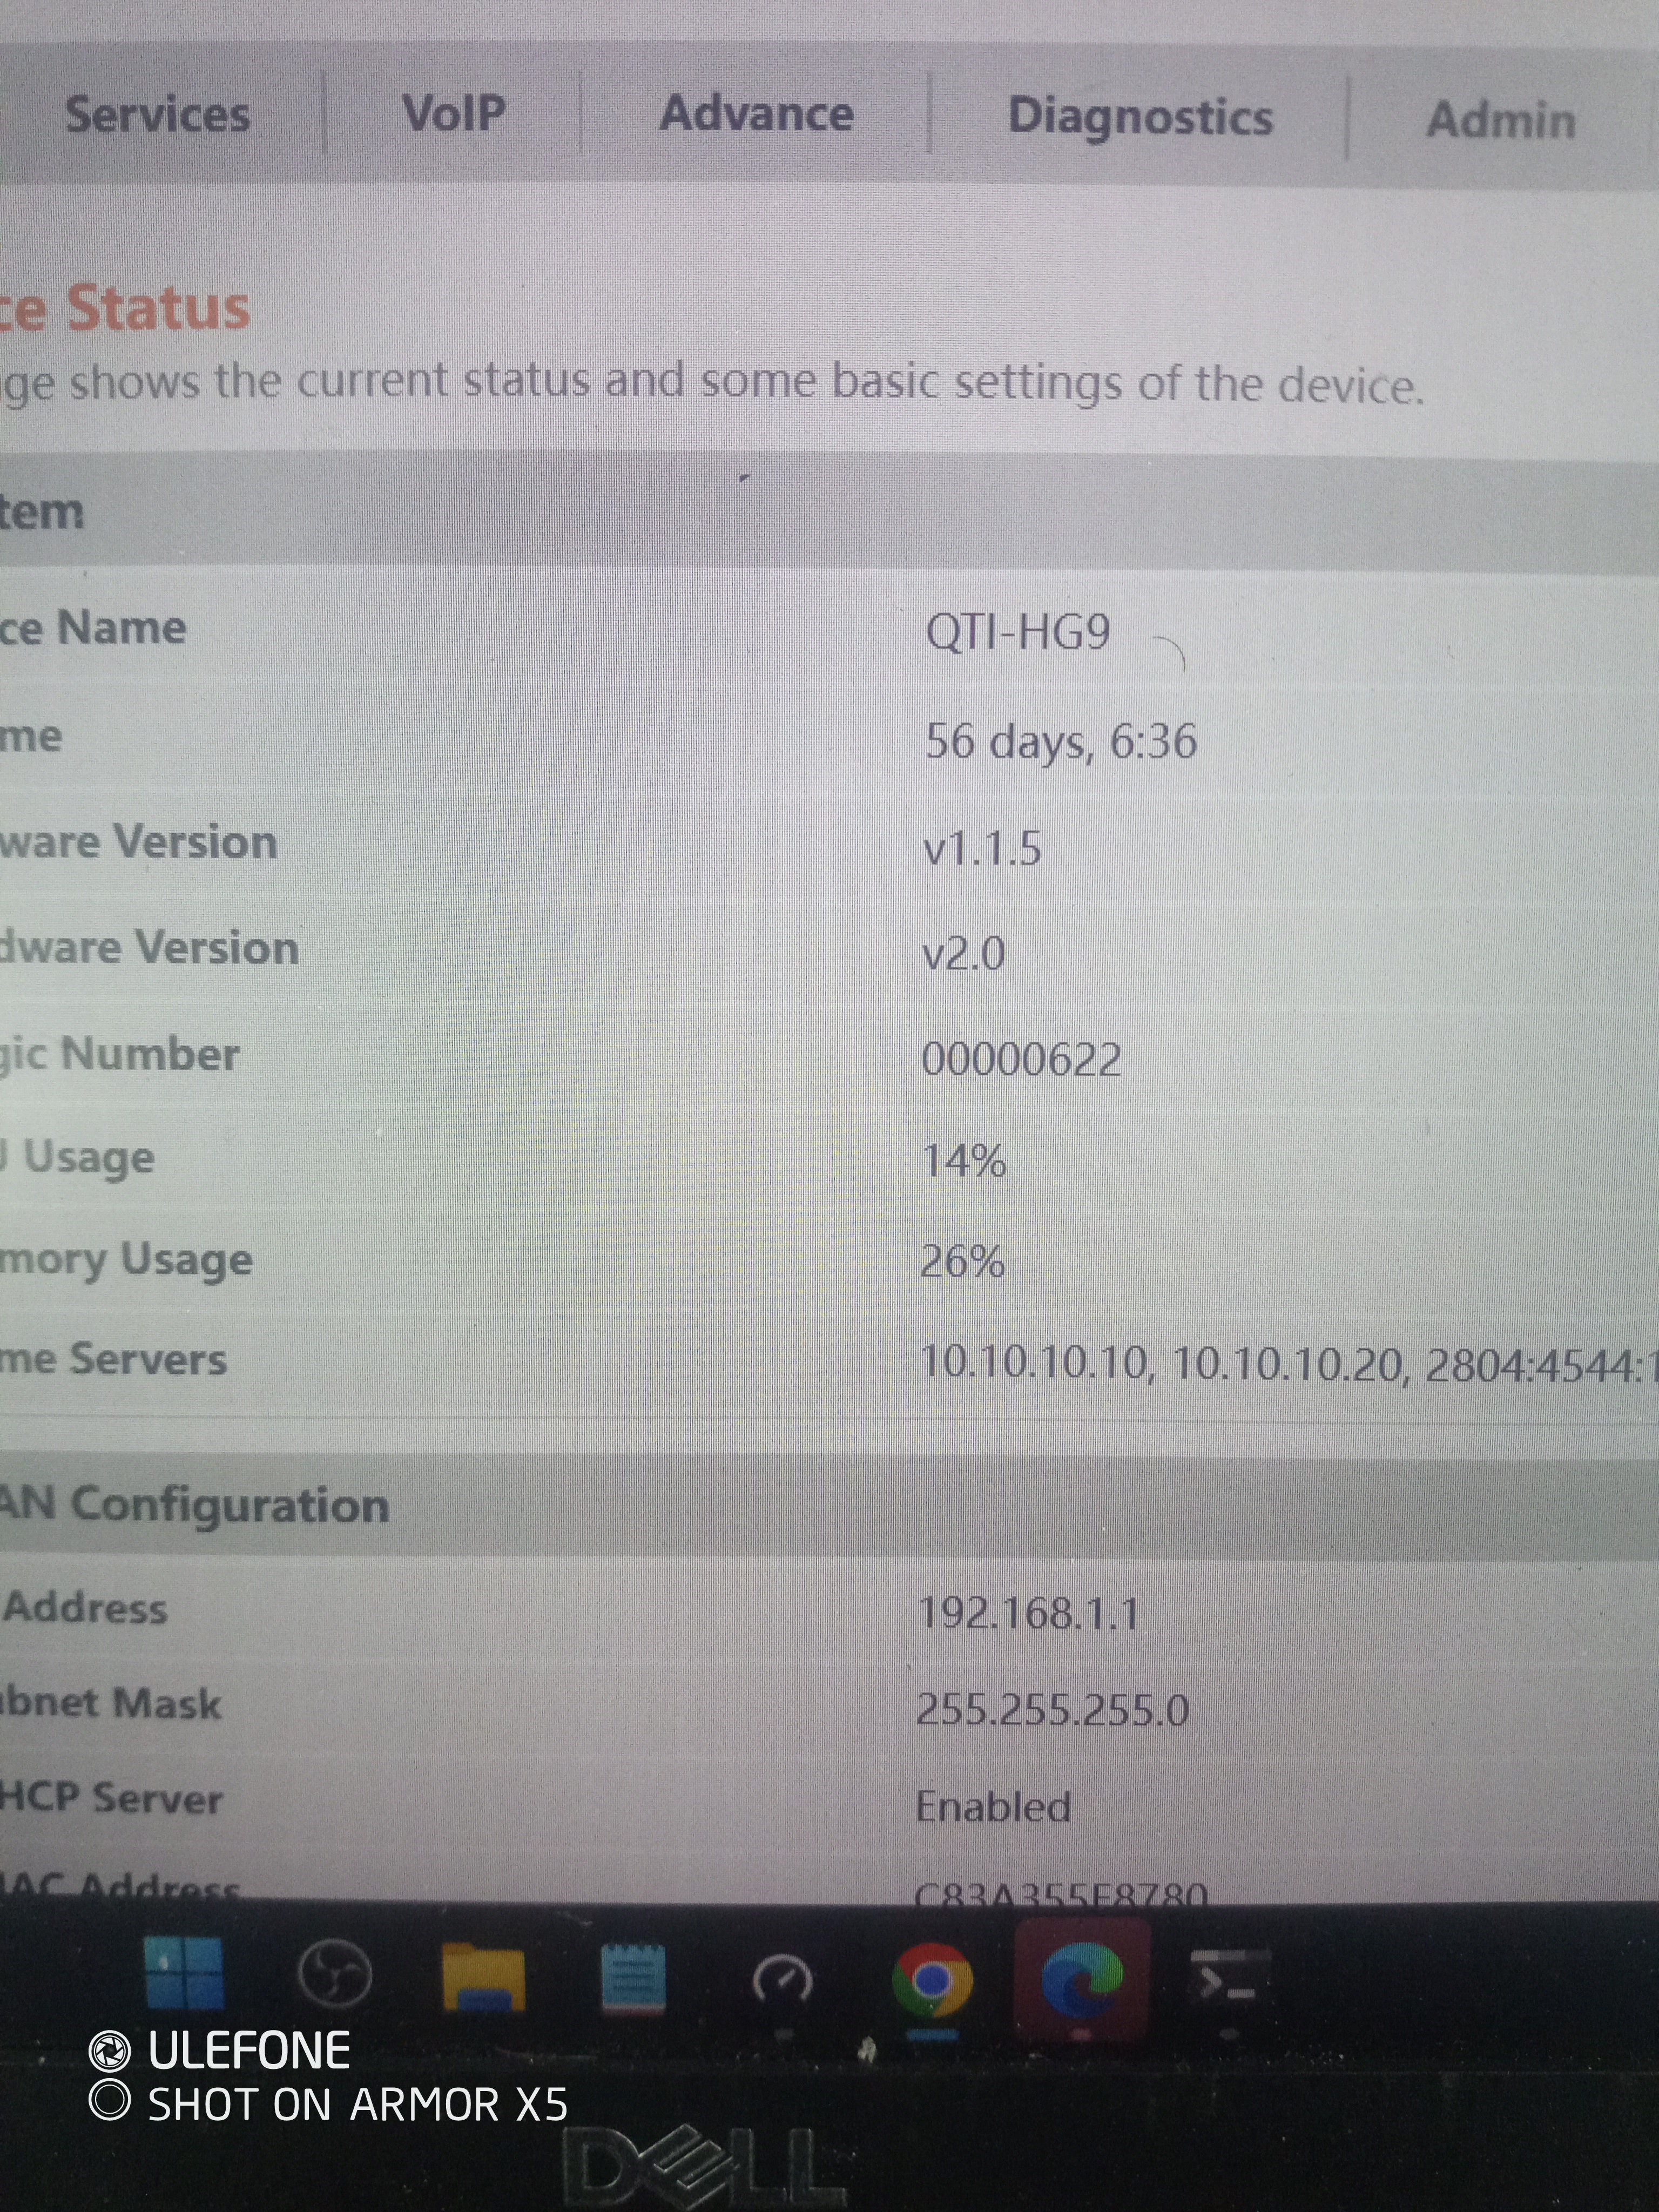The height and width of the screenshot is (2212, 1659).
Task: Select the Diagnostics tab
Action: (1140, 117)
